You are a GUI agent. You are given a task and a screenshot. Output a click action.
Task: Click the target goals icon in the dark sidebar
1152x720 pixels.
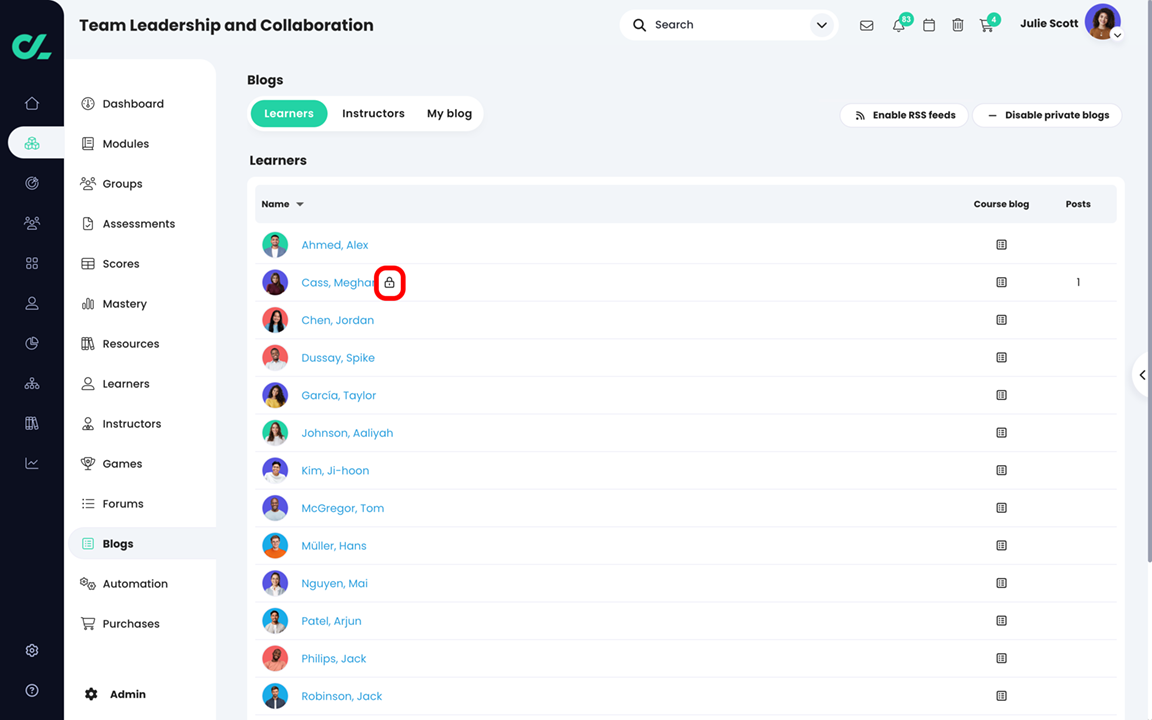(x=32, y=183)
